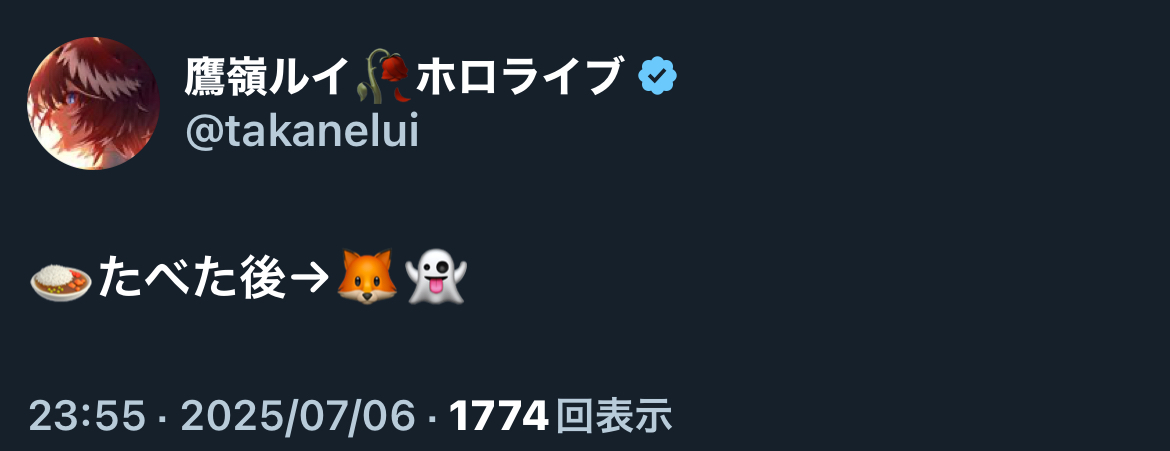Image resolution: width=1170 pixels, height=451 pixels.
Task: Click the dot separator before 1774
Action: 431,417
